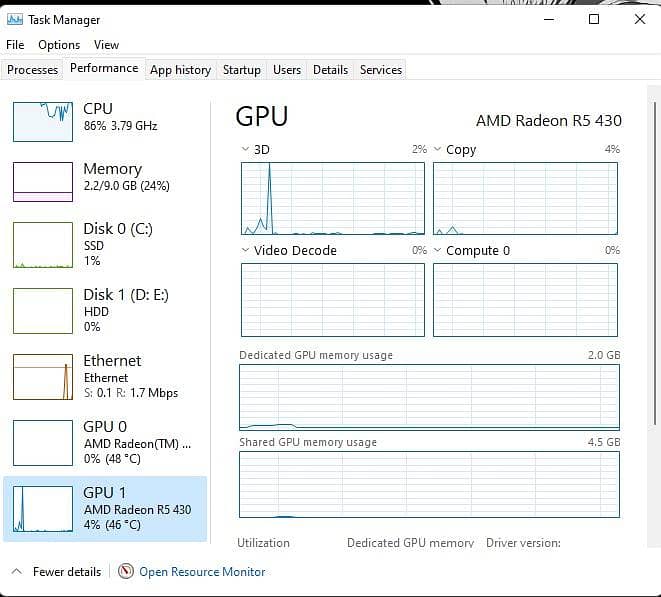The height and width of the screenshot is (597, 661).
Task: Open the Options menu
Action: [59, 45]
